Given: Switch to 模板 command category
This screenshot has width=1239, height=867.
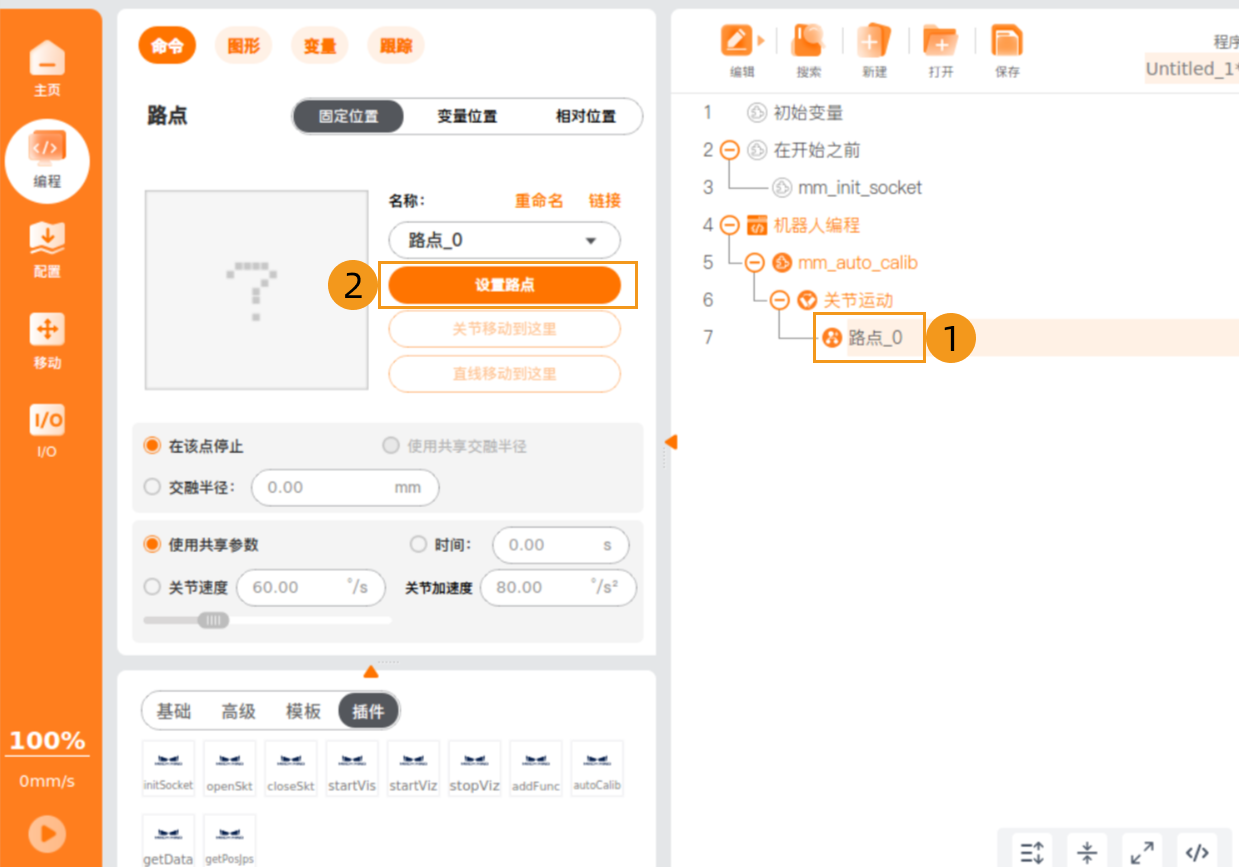Looking at the screenshot, I should coord(303,711).
